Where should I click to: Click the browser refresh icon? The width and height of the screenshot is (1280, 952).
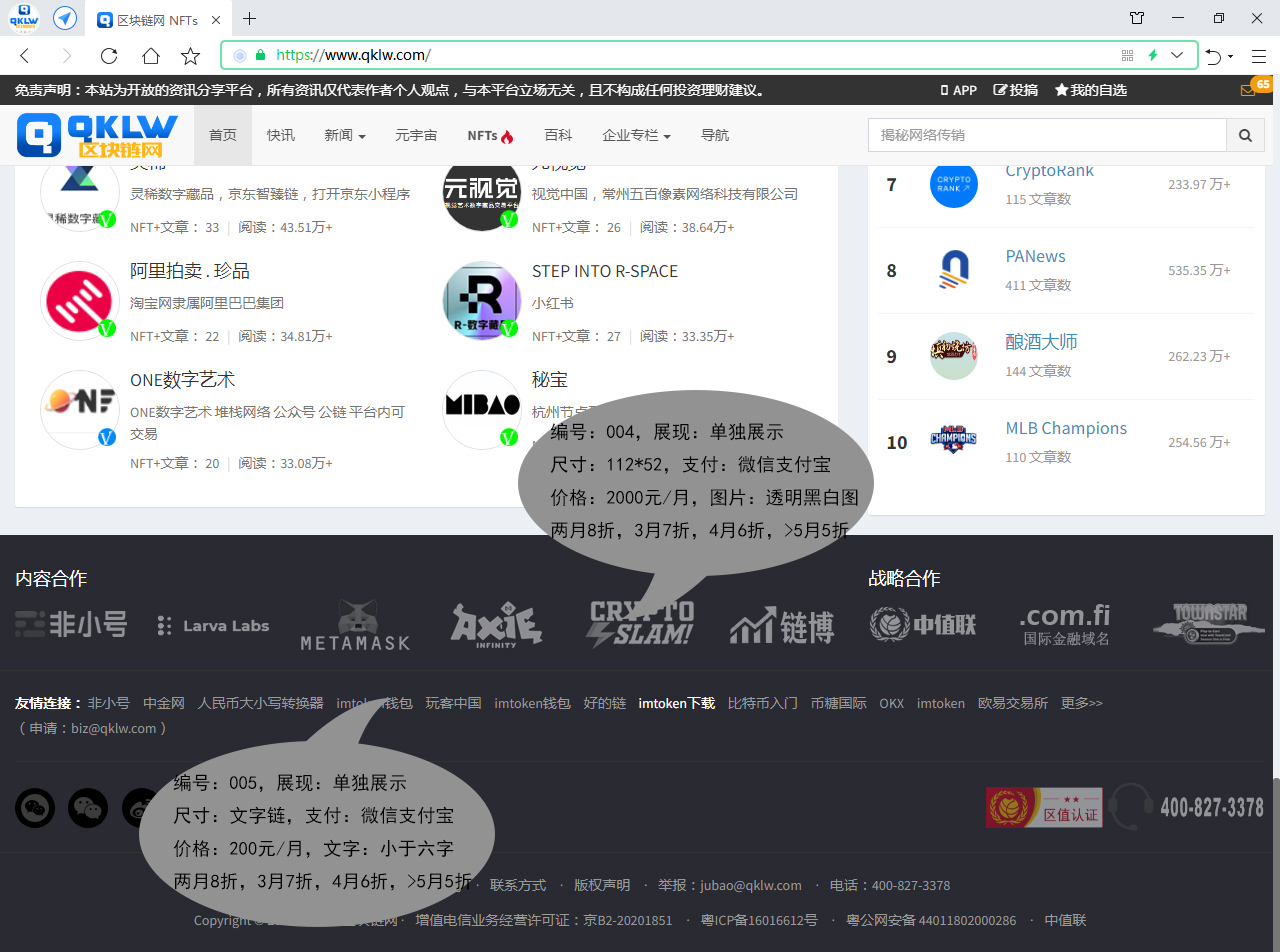[x=109, y=56]
